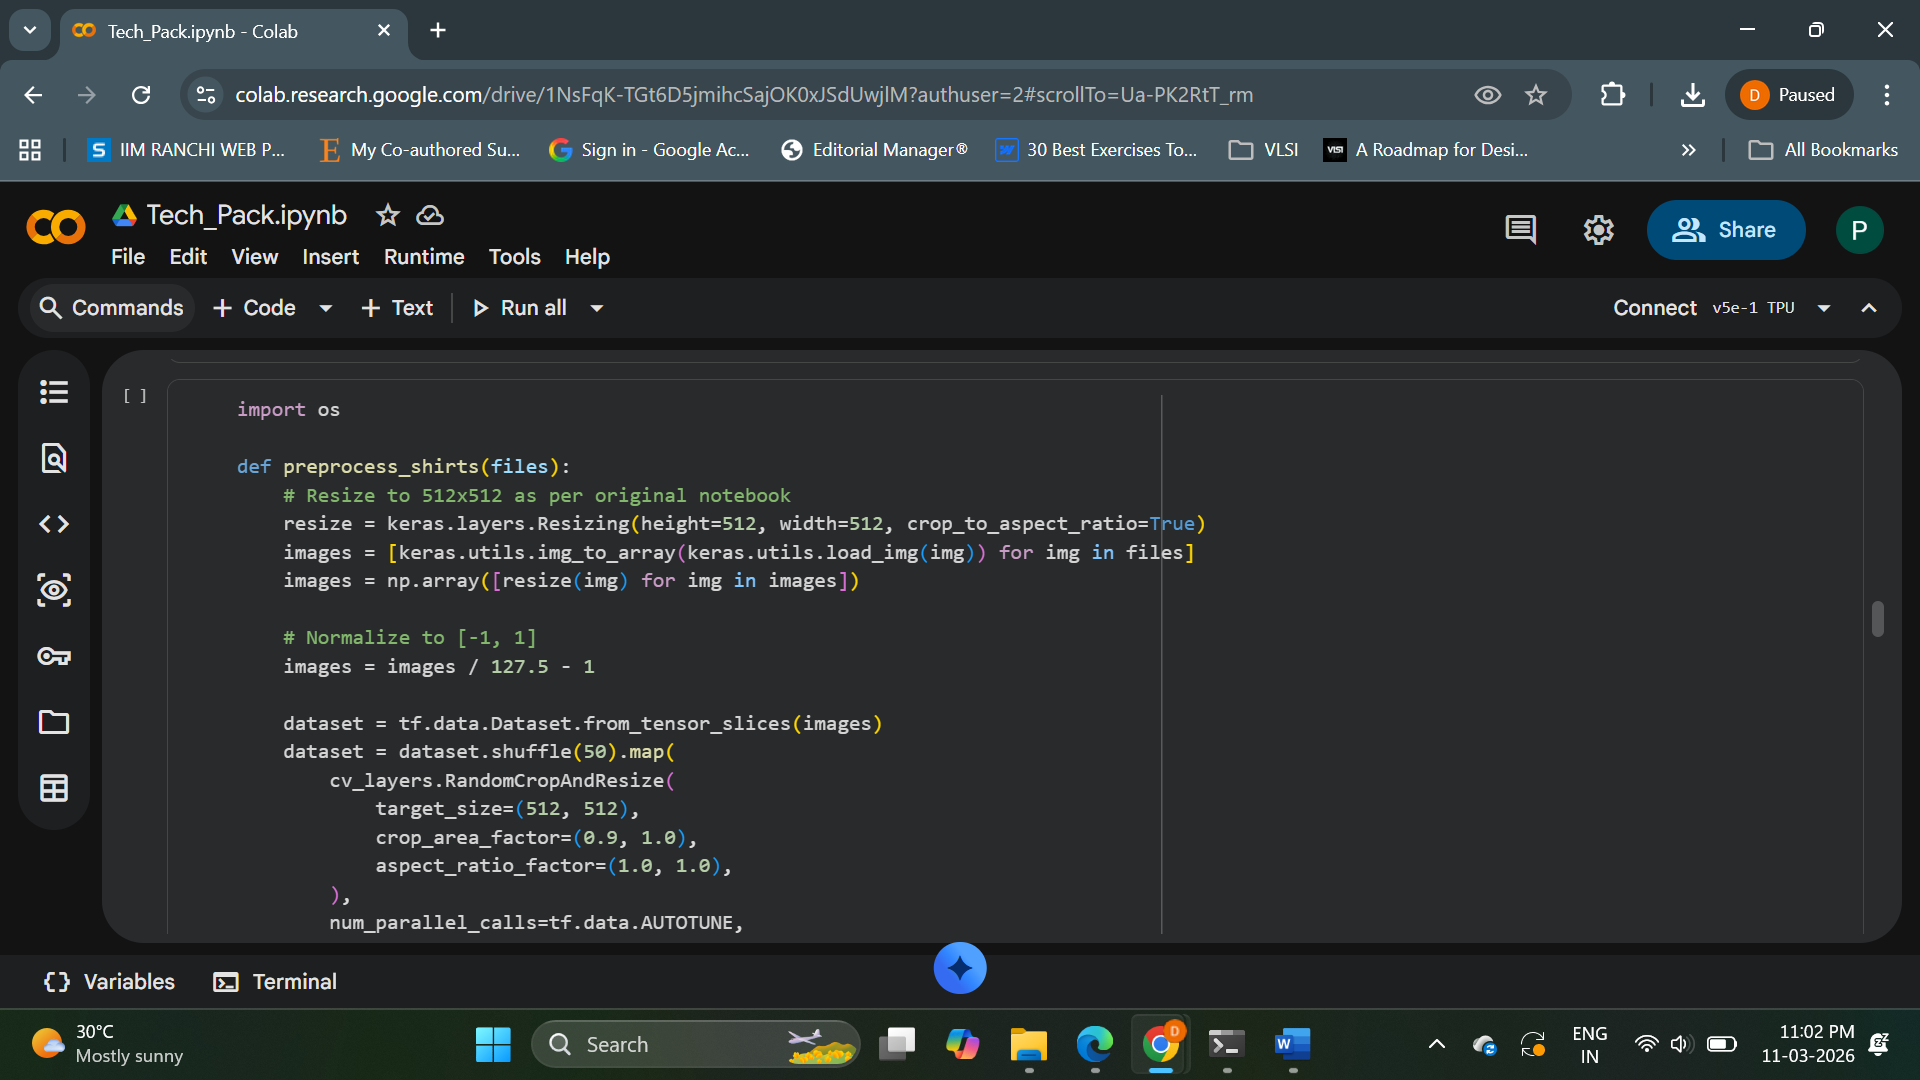The width and height of the screenshot is (1920, 1080).
Task: Open the Connect runtime options dropdown
Action: 1824,308
